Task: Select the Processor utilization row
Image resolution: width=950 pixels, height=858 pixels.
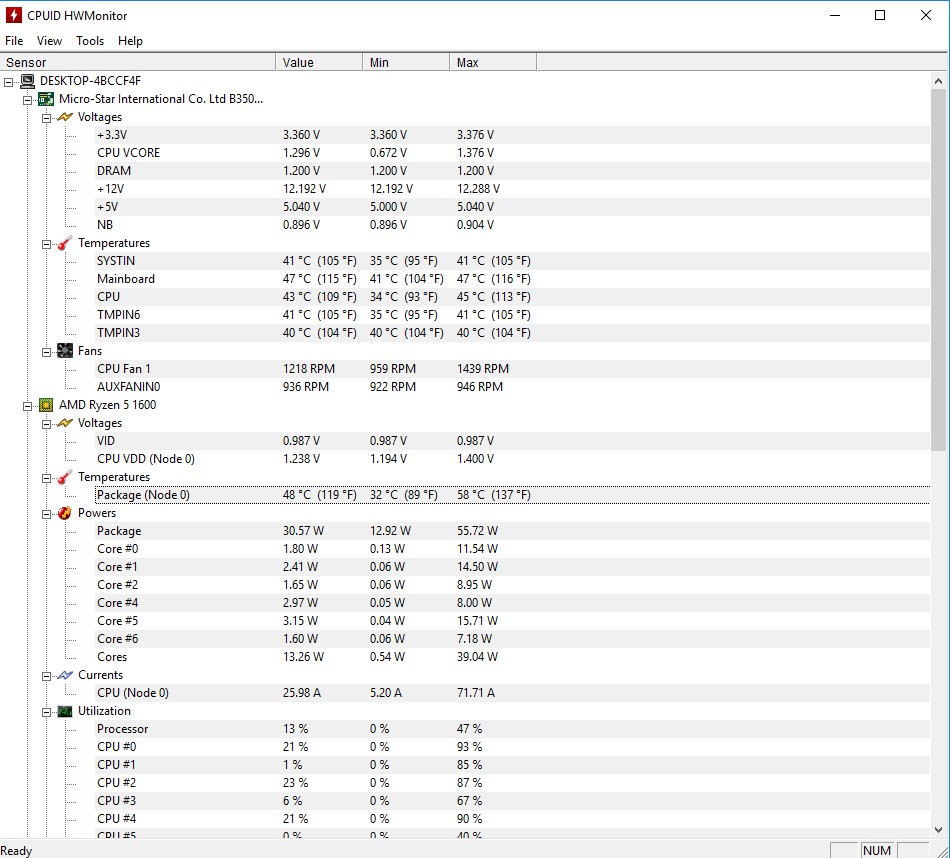Action: click(x=512, y=728)
